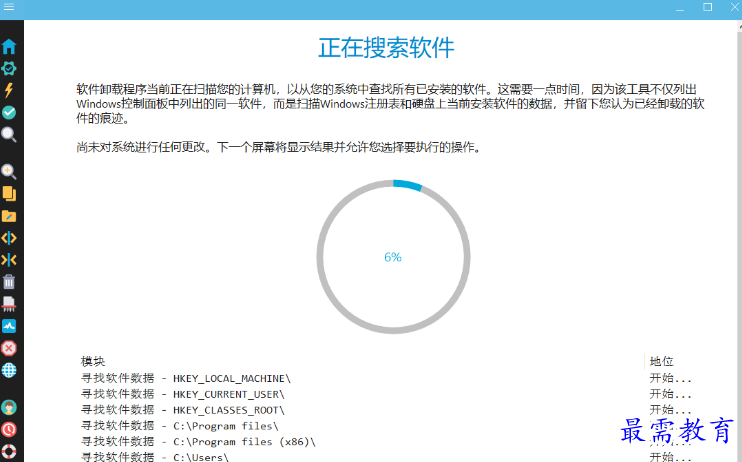Maximize the application window
The height and width of the screenshot is (462, 742).
point(707,7)
